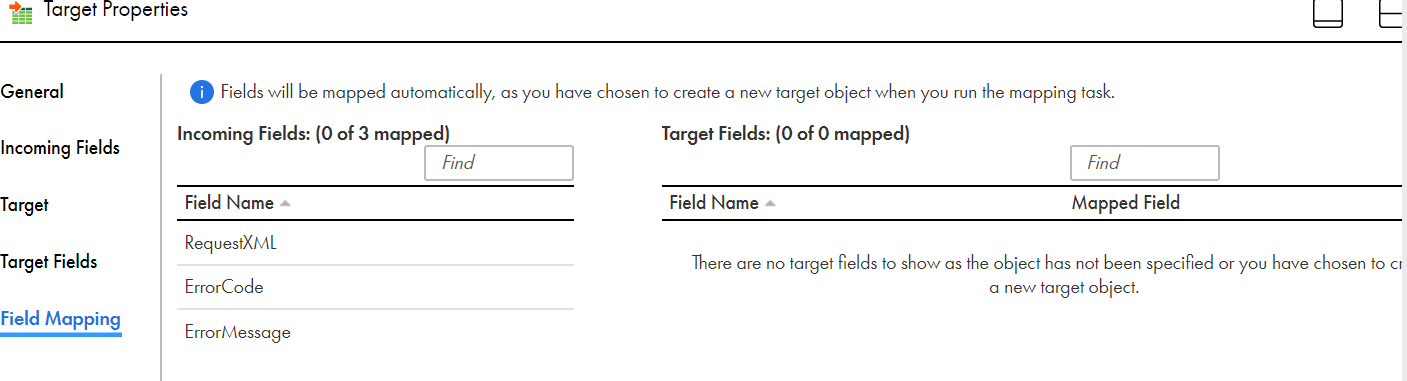
Task: Focus the Find box under Target Fields
Action: point(1144,163)
